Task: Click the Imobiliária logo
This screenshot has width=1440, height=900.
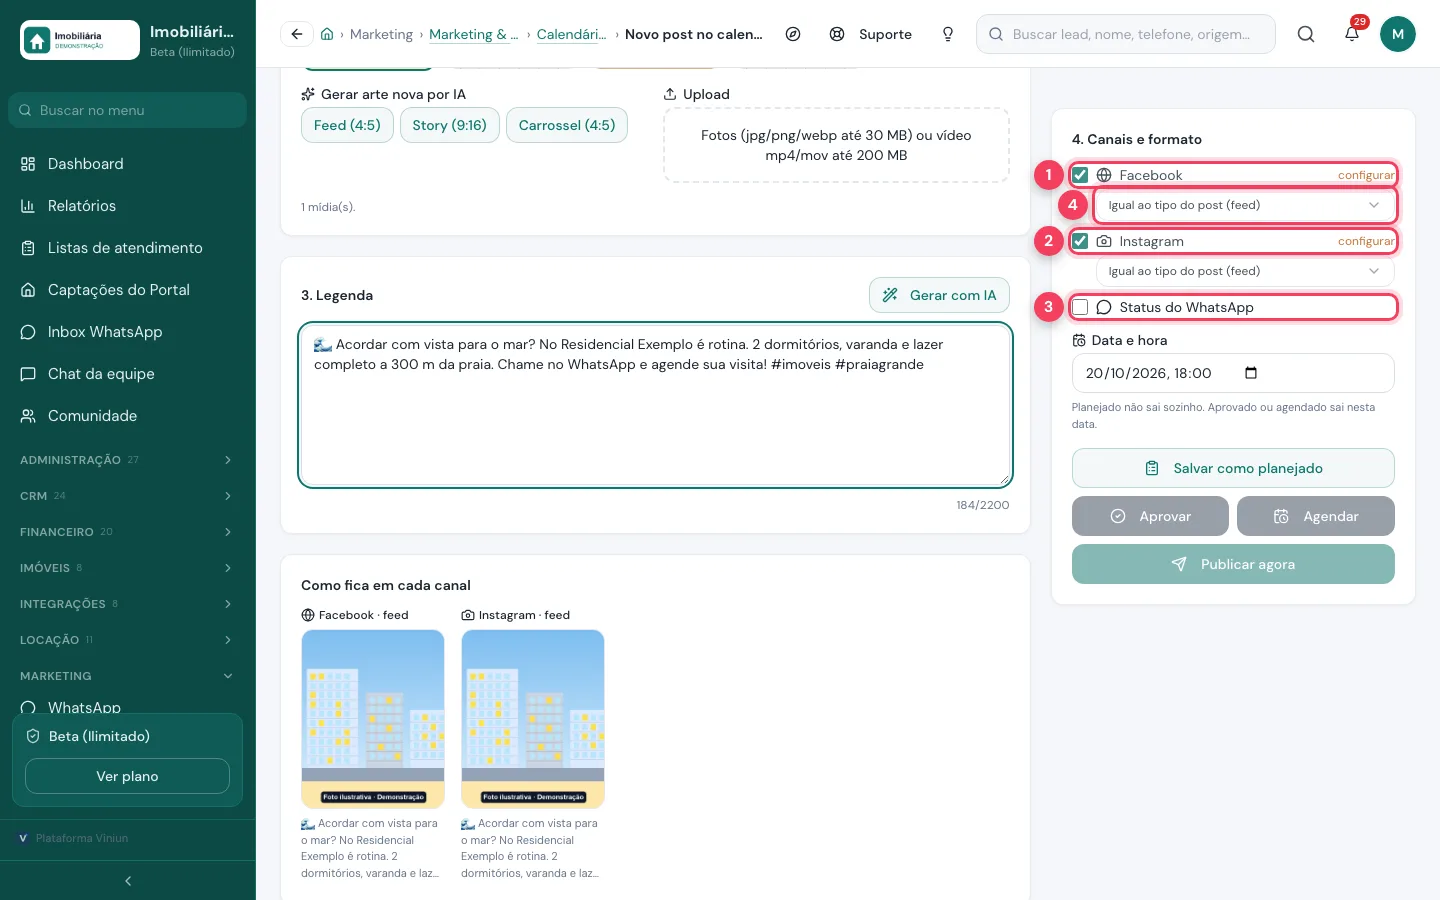Action: tap(80, 40)
